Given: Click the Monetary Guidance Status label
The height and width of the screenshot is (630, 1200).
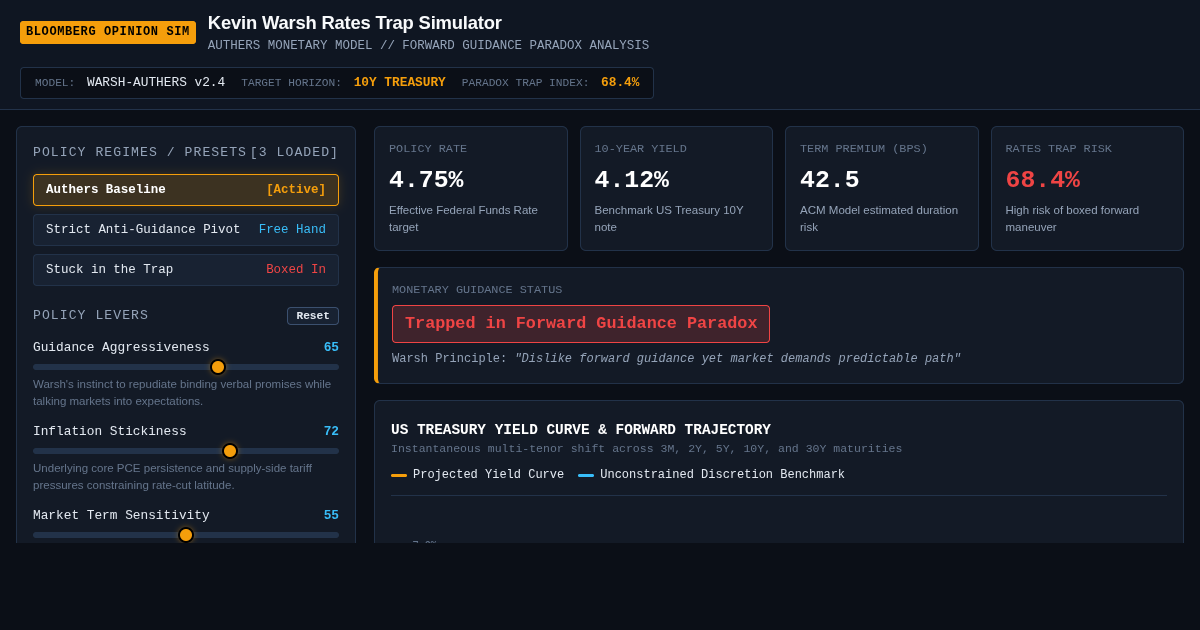Looking at the screenshot, I should pyautogui.click(x=477, y=290).
